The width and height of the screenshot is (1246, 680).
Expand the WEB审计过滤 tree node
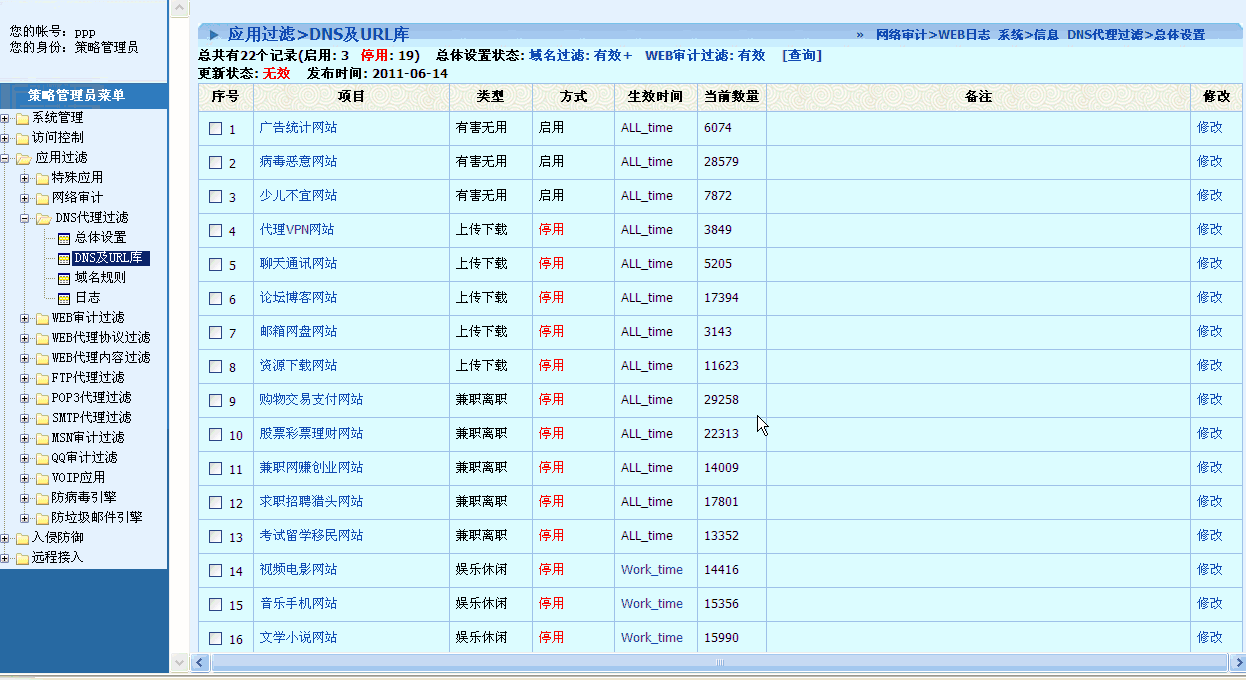coord(25,318)
